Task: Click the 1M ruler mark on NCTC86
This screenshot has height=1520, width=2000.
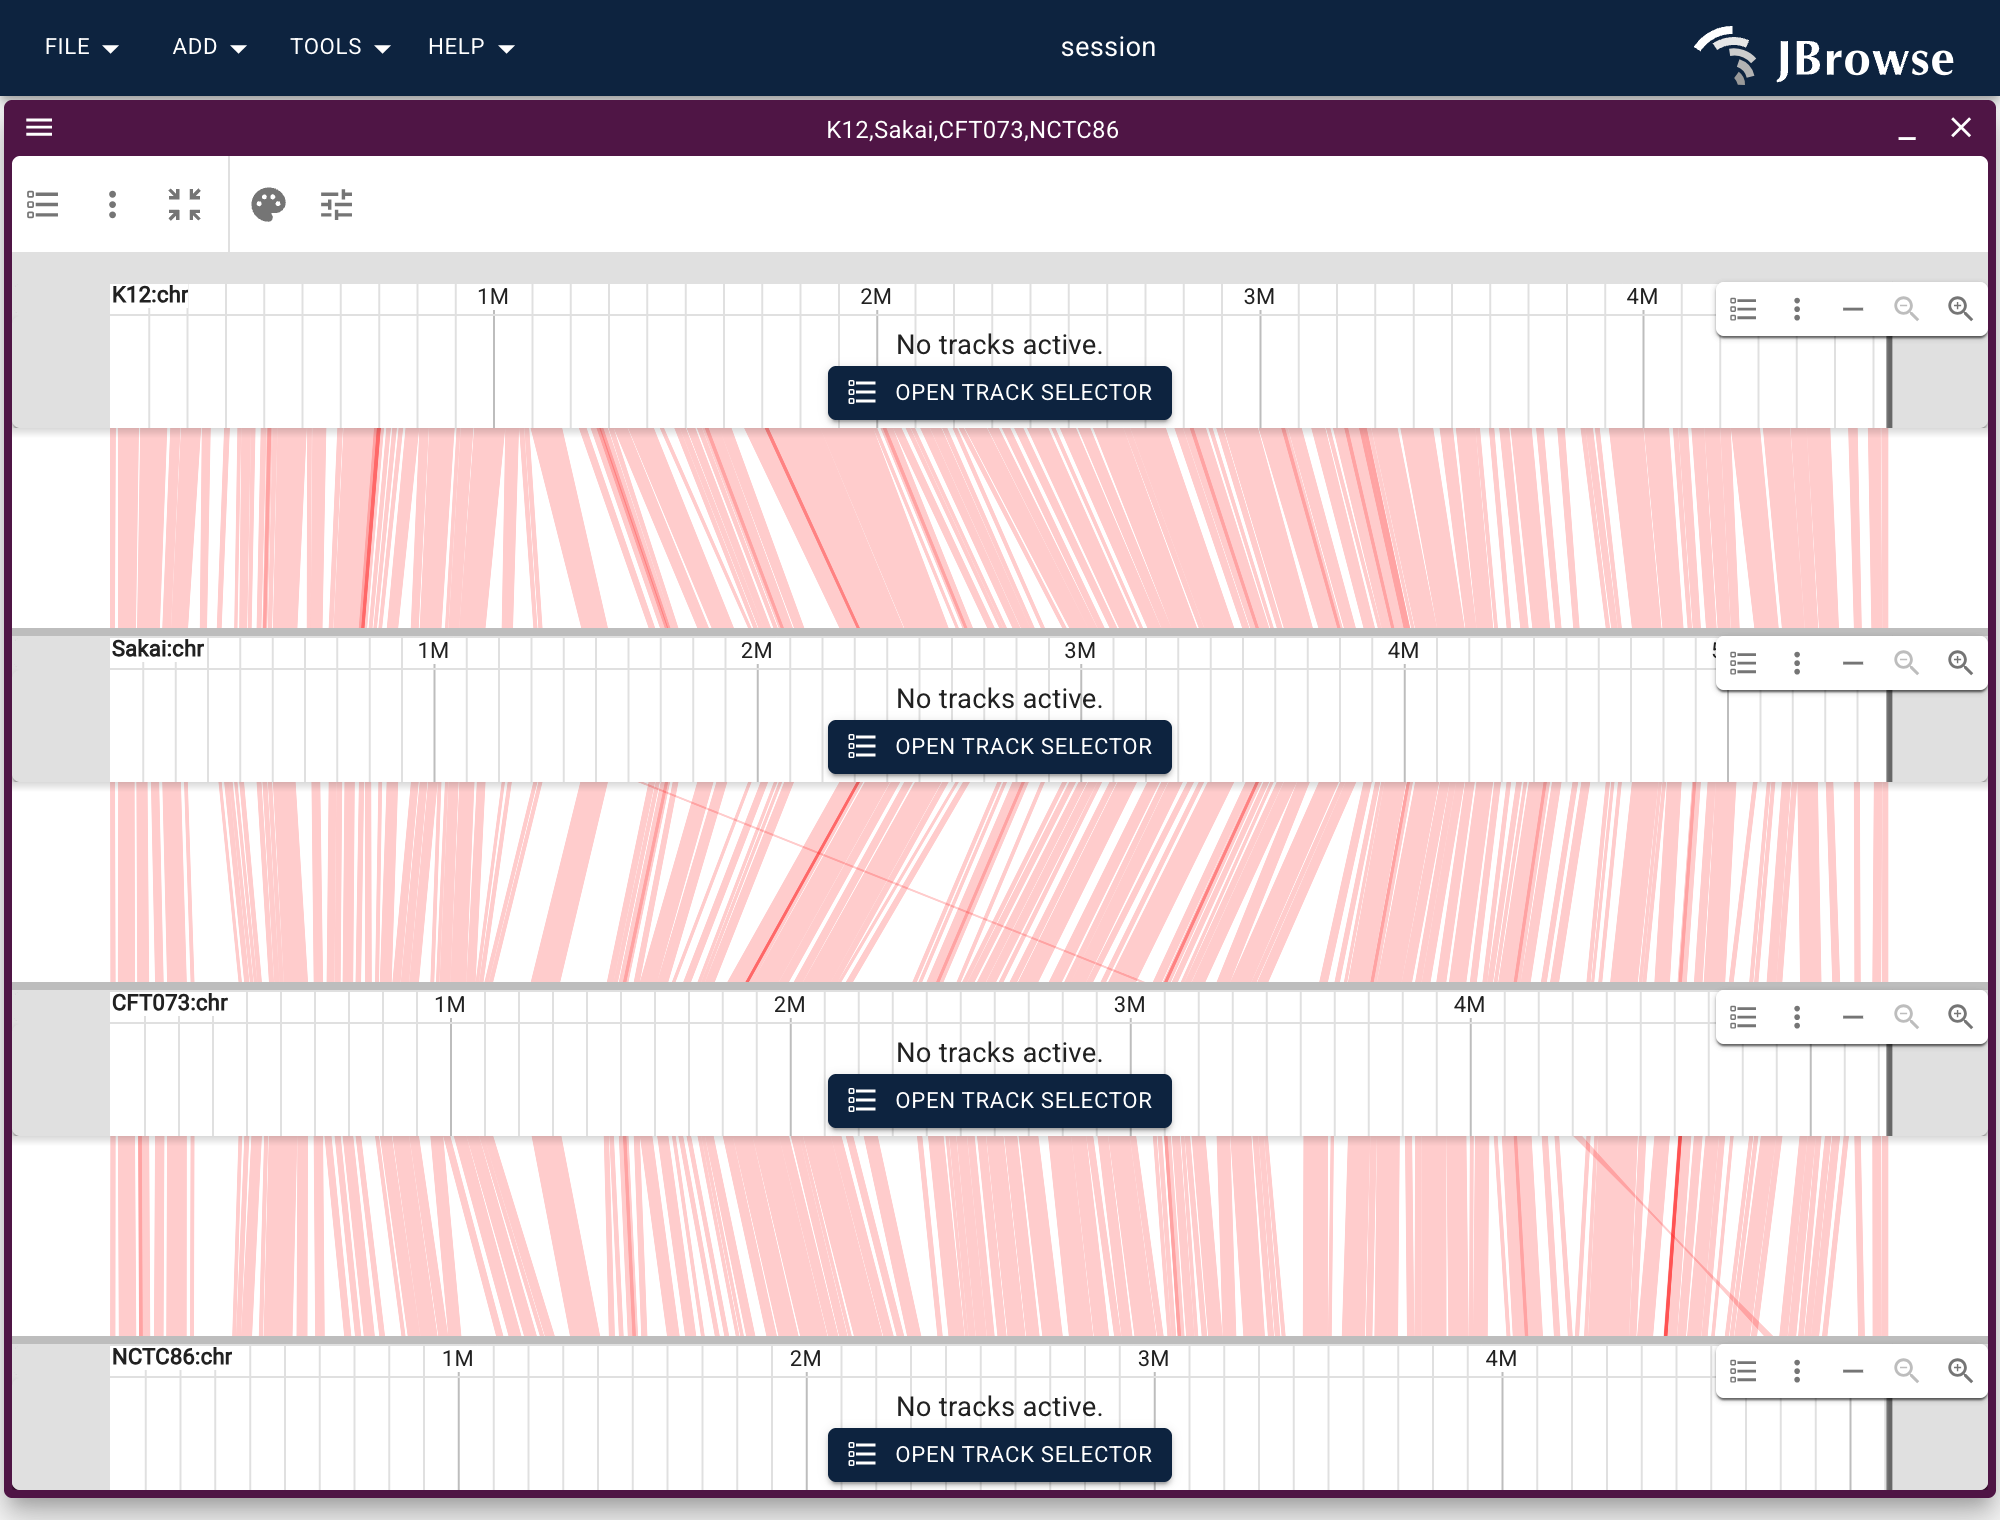Action: [458, 1359]
